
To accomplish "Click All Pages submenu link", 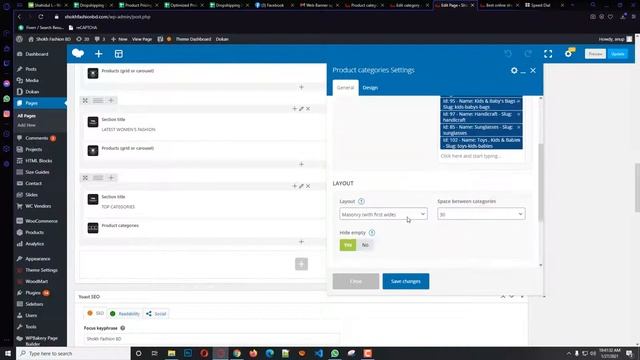I will 27,116.
